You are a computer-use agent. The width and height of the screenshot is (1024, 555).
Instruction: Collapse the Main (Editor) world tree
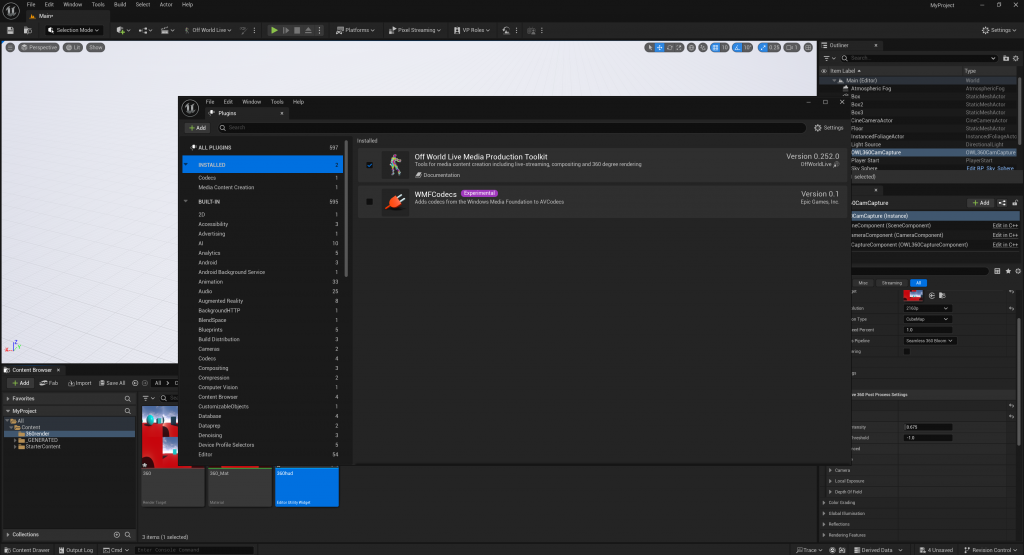834,80
